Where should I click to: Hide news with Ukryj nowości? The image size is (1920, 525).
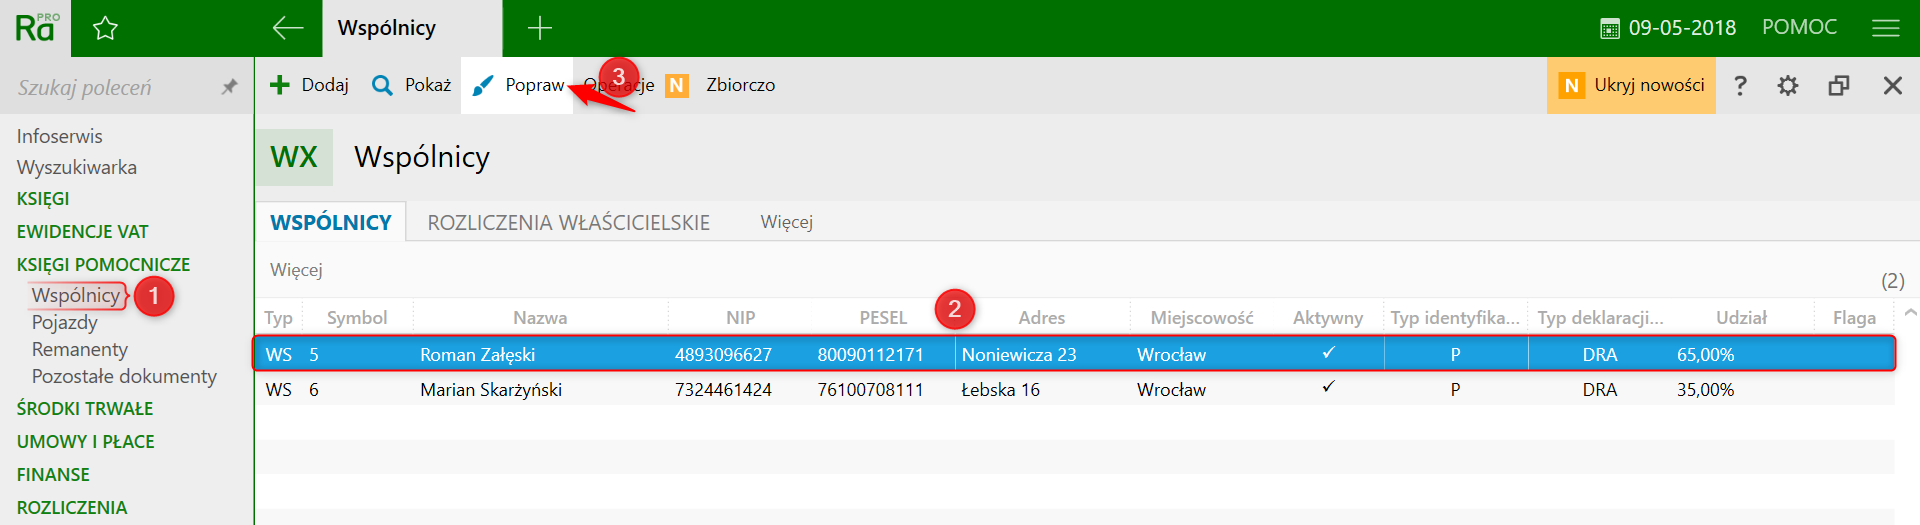click(x=1631, y=85)
